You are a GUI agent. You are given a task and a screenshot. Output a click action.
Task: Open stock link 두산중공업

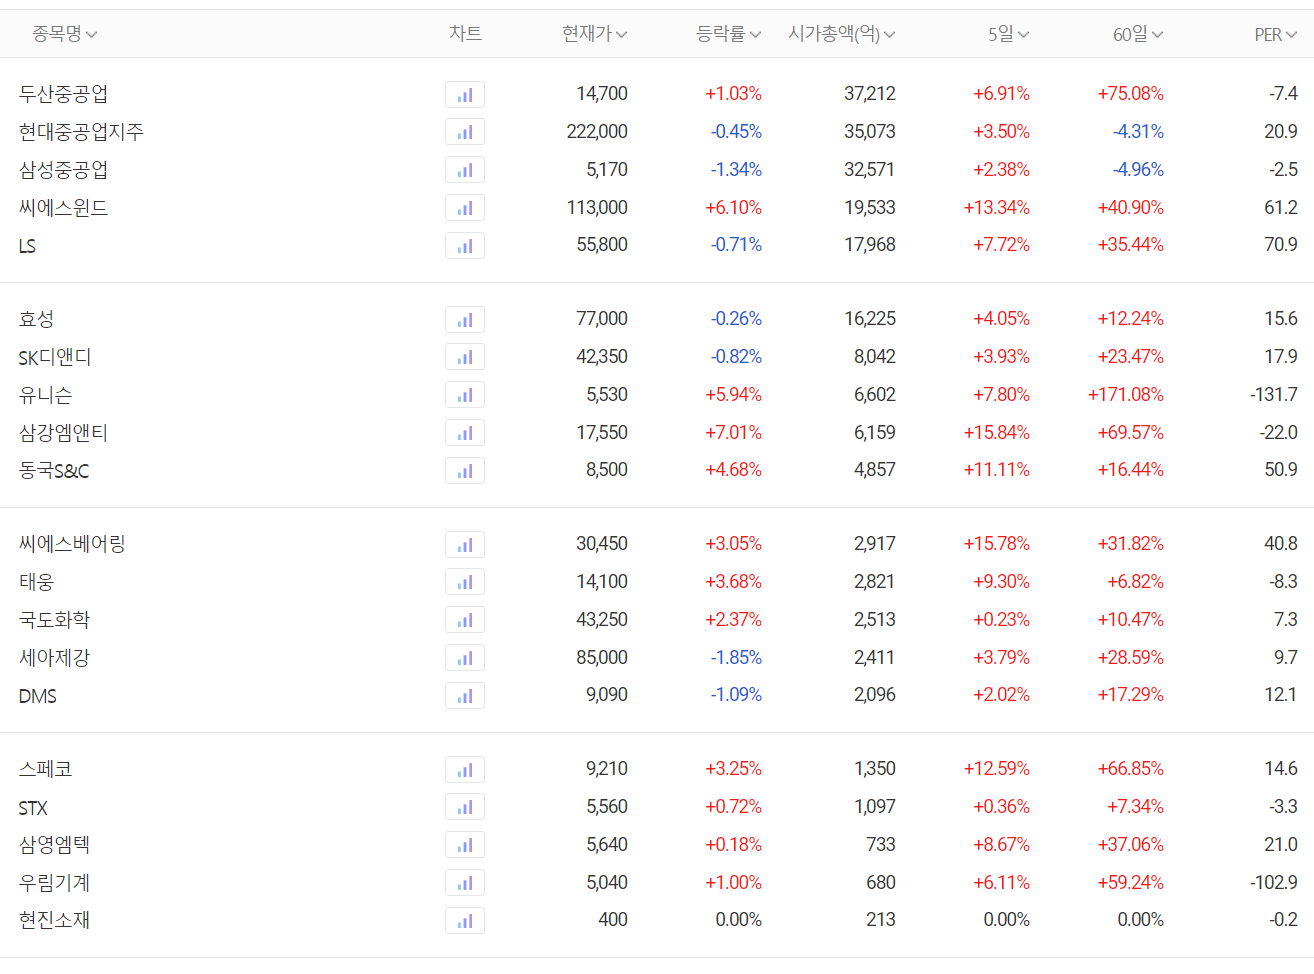(63, 94)
